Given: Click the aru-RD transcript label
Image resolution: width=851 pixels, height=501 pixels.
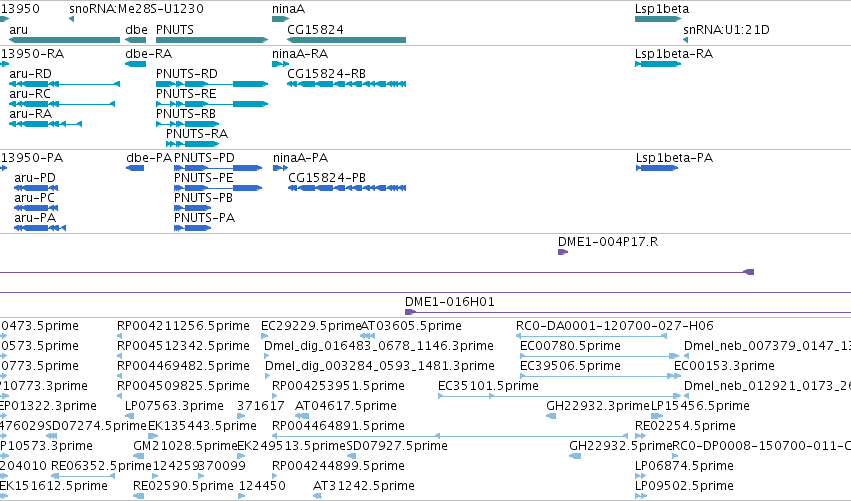Looking at the screenshot, I should (x=30, y=74).
